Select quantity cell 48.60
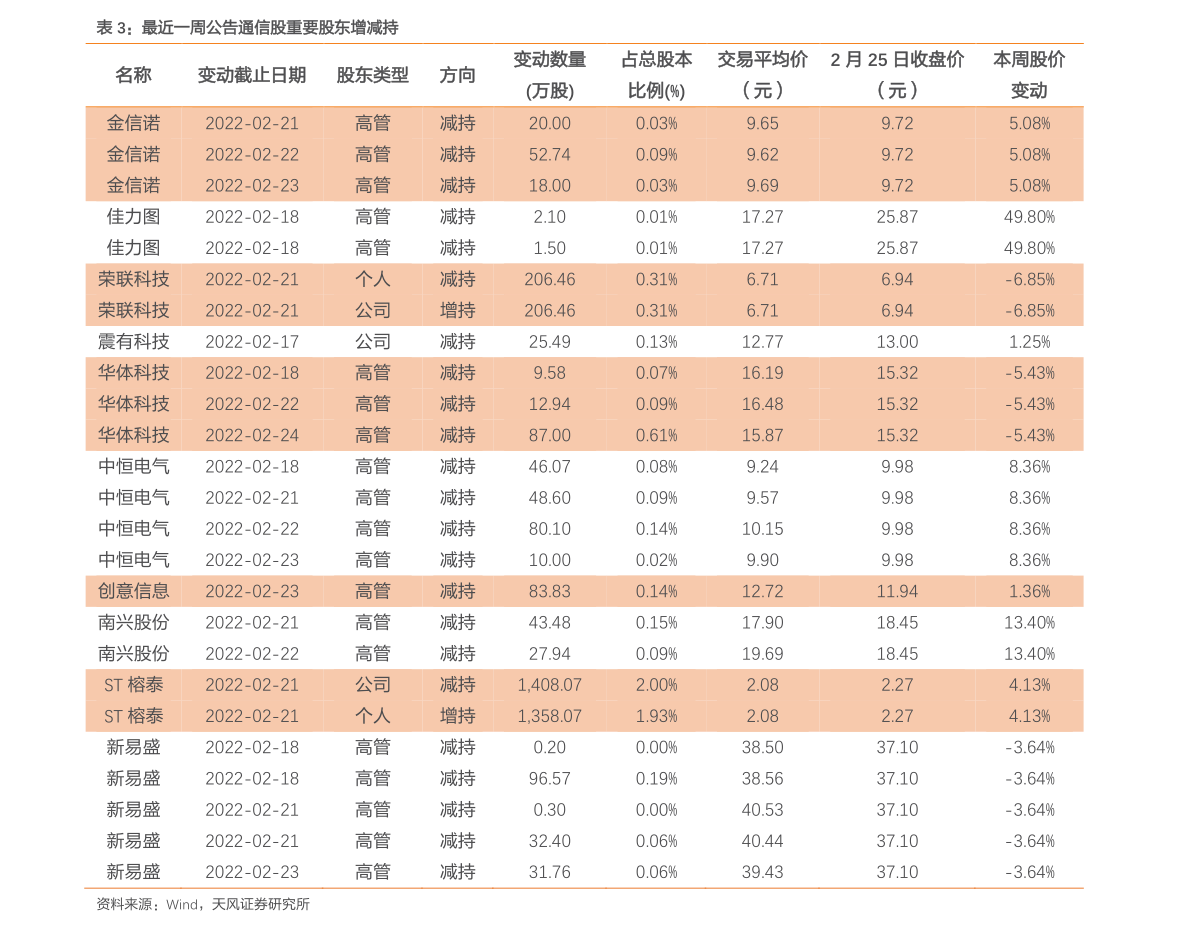Image resolution: width=1191 pixels, height=932 pixels. click(549, 498)
